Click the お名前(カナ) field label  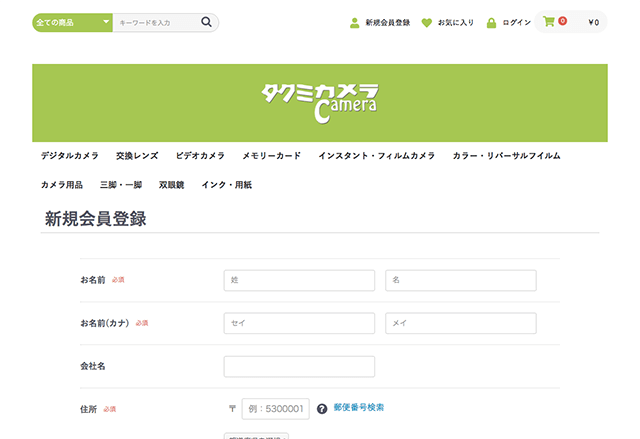[x=104, y=323]
